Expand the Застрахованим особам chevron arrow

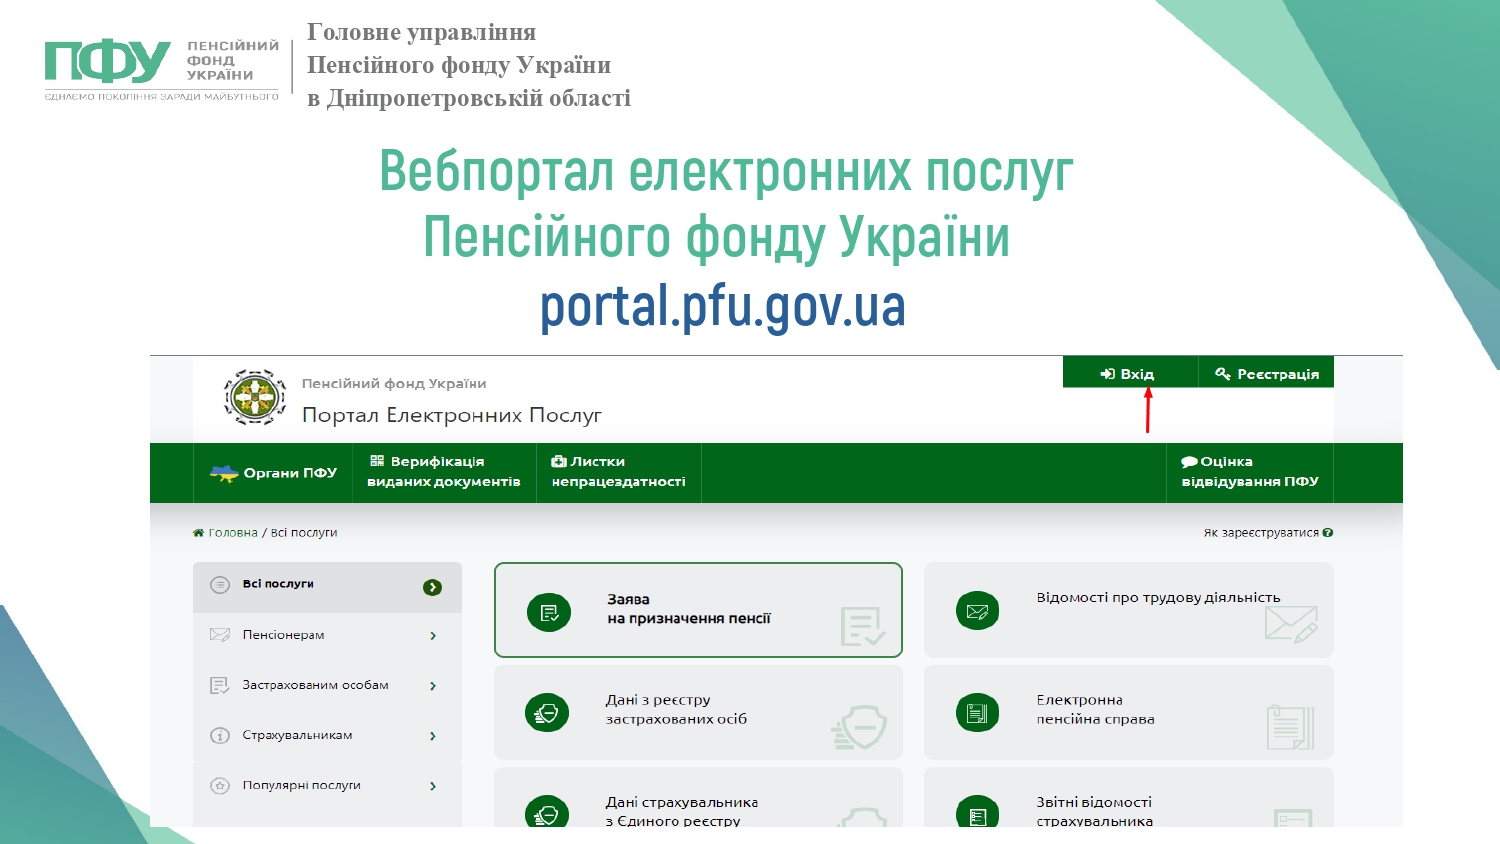click(433, 686)
